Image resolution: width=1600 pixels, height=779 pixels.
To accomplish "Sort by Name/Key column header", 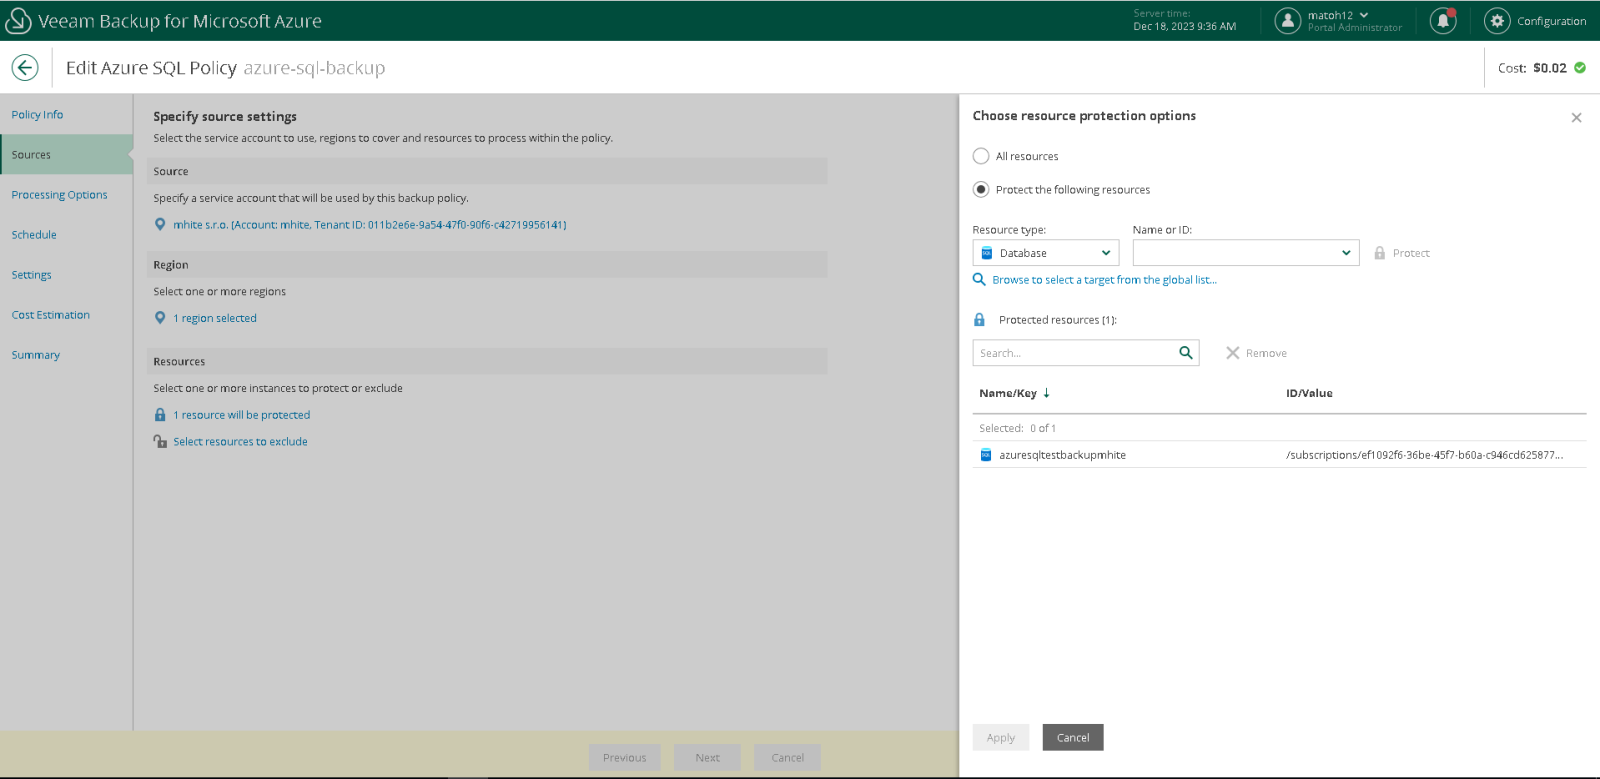I will (x=1014, y=393).
